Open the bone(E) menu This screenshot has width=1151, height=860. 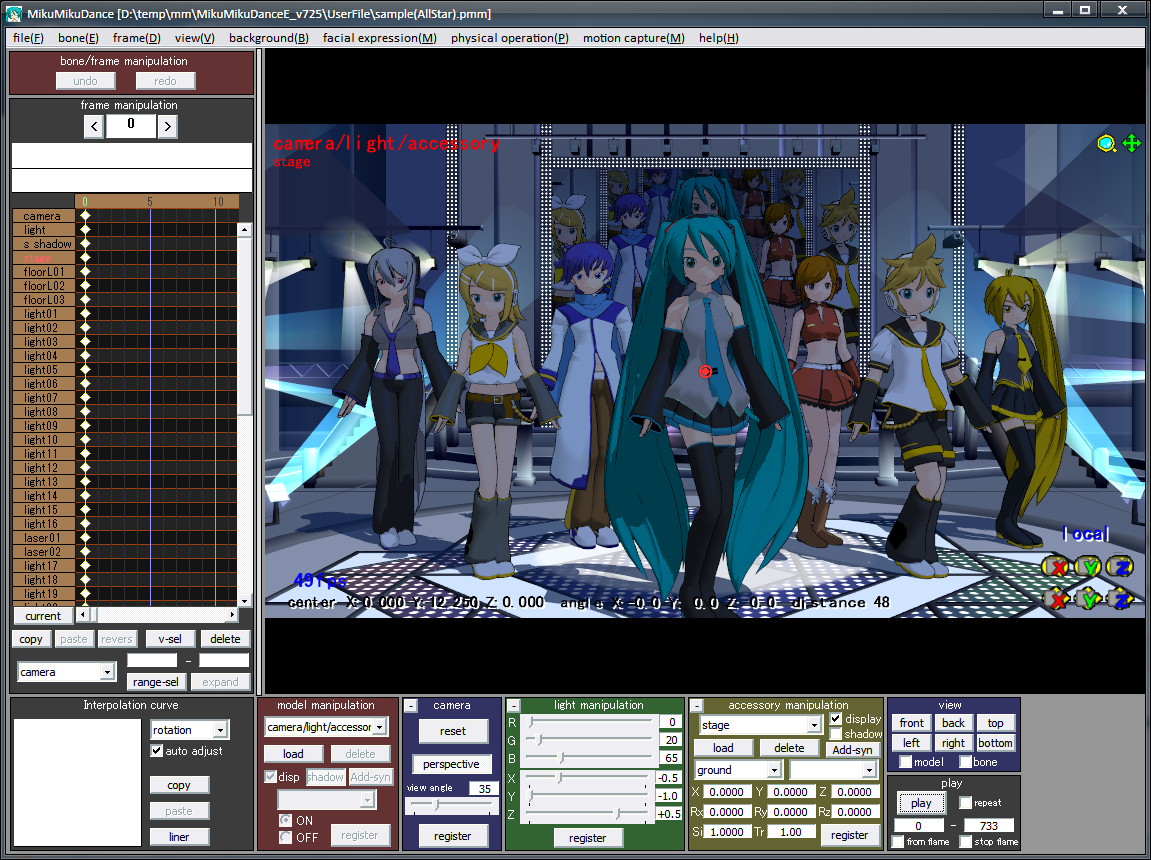click(78, 38)
